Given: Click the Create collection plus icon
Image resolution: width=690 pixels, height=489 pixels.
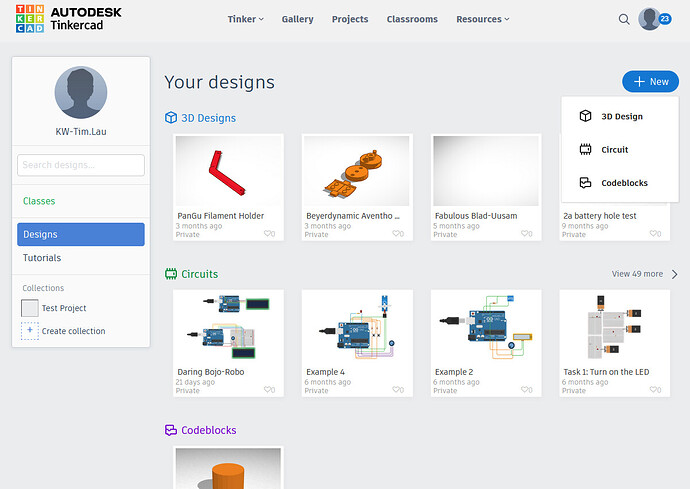Looking at the screenshot, I should pos(29,331).
